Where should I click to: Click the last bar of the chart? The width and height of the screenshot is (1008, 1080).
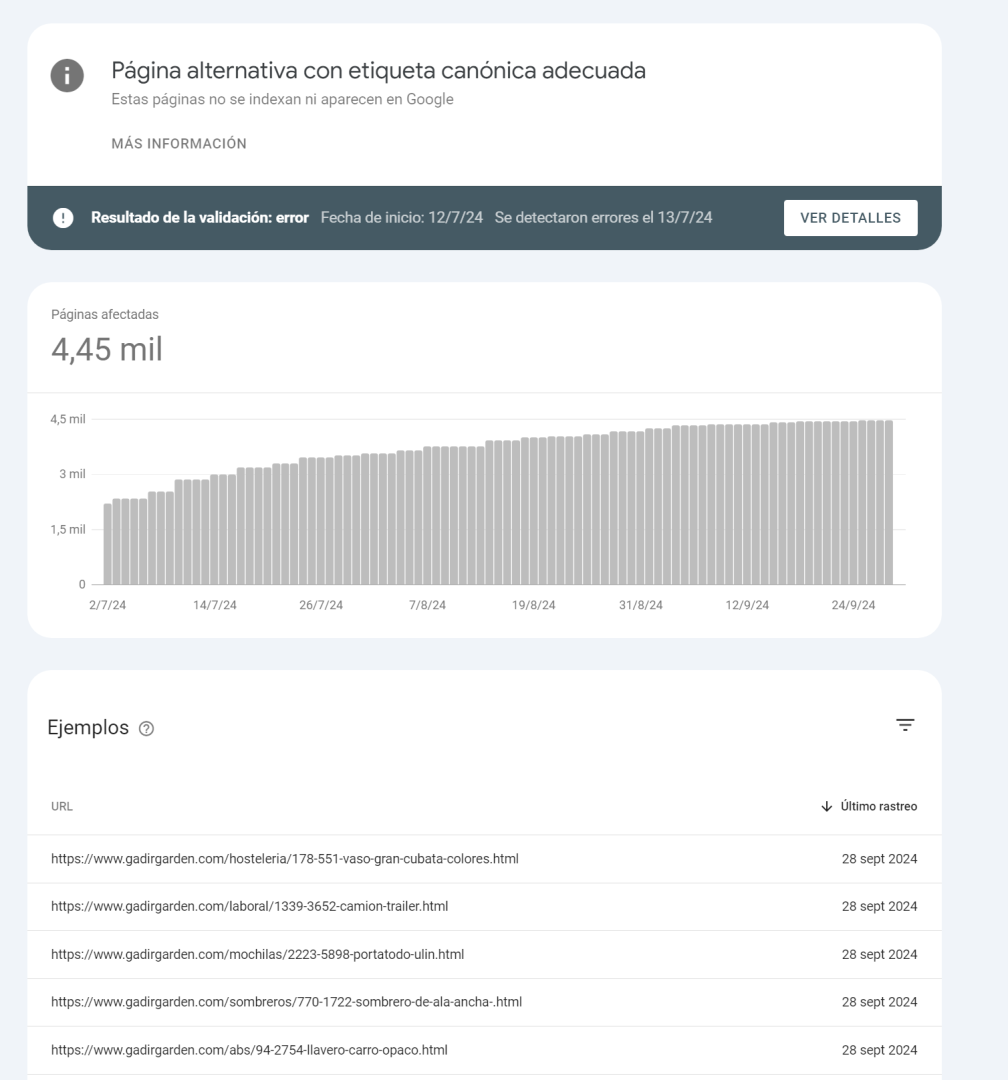coord(889,502)
